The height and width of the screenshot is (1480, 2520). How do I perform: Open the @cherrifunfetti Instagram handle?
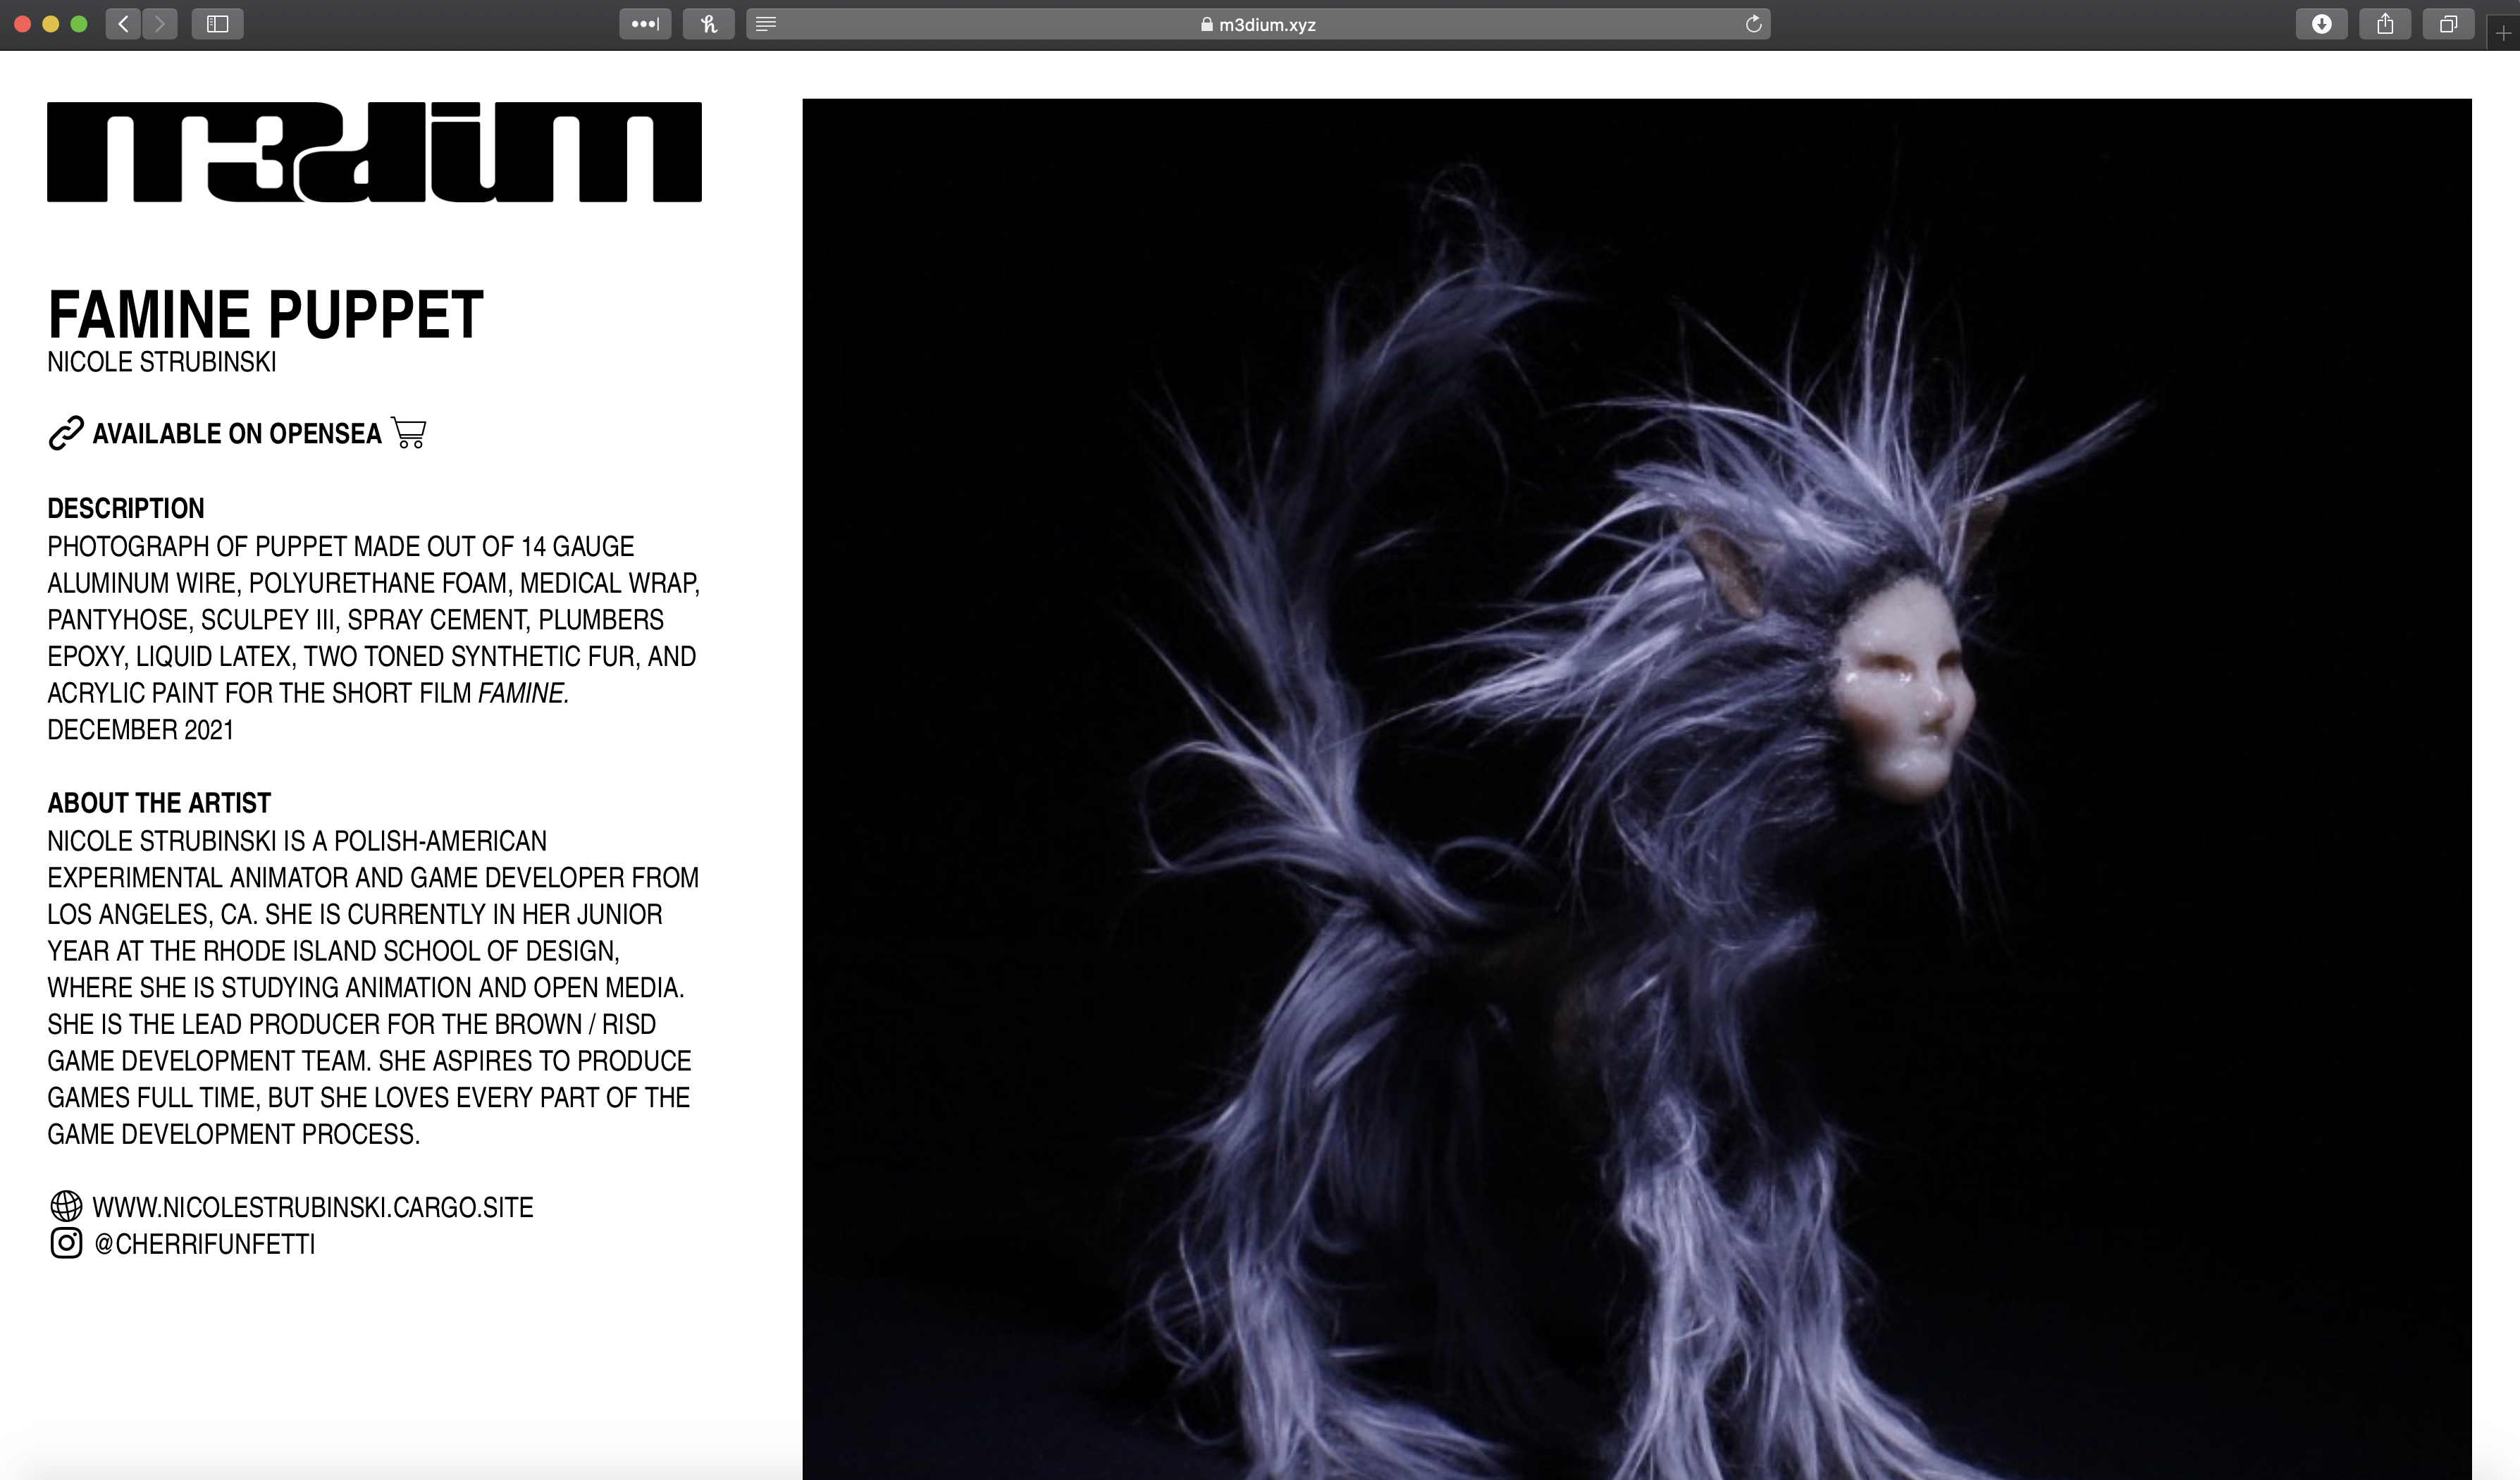(x=204, y=1244)
